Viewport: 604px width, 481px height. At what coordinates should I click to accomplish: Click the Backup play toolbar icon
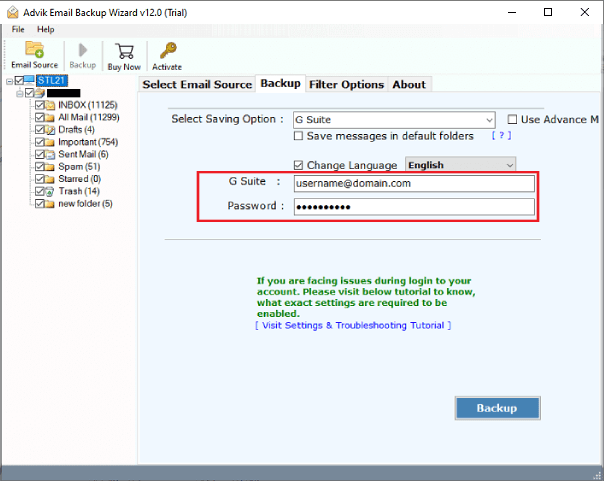coord(82,50)
